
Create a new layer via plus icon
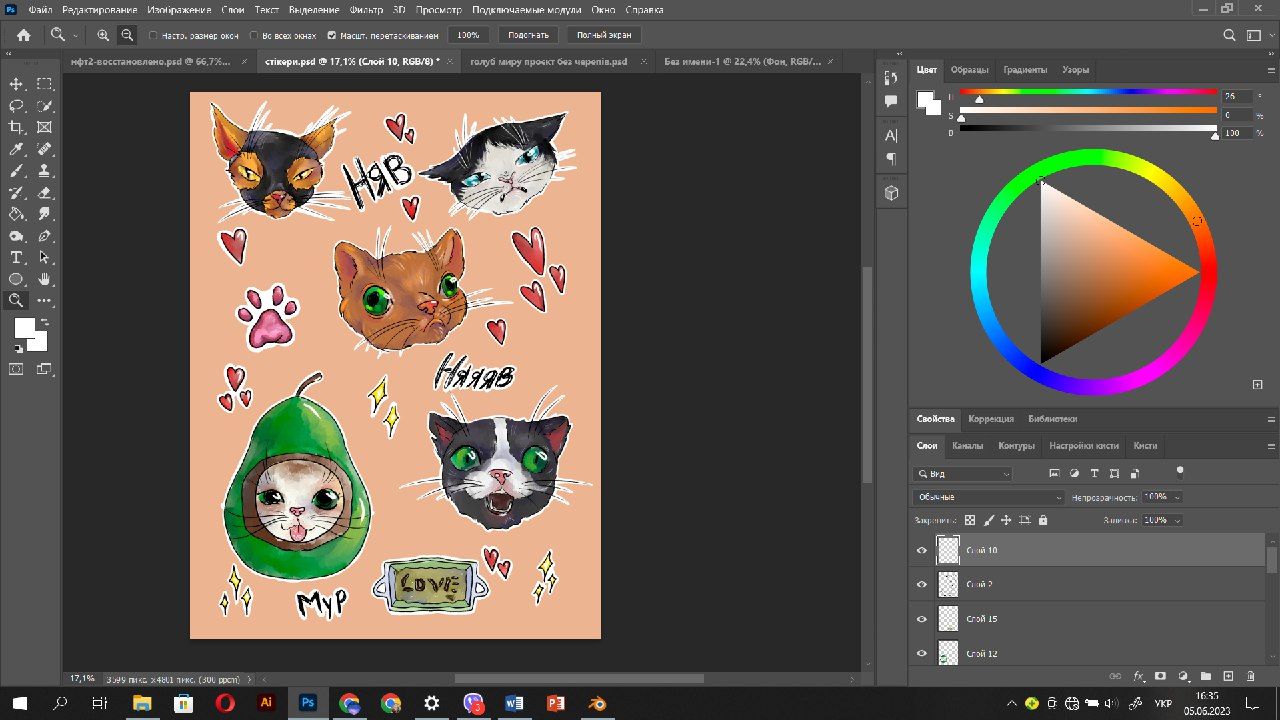click(1228, 676)
